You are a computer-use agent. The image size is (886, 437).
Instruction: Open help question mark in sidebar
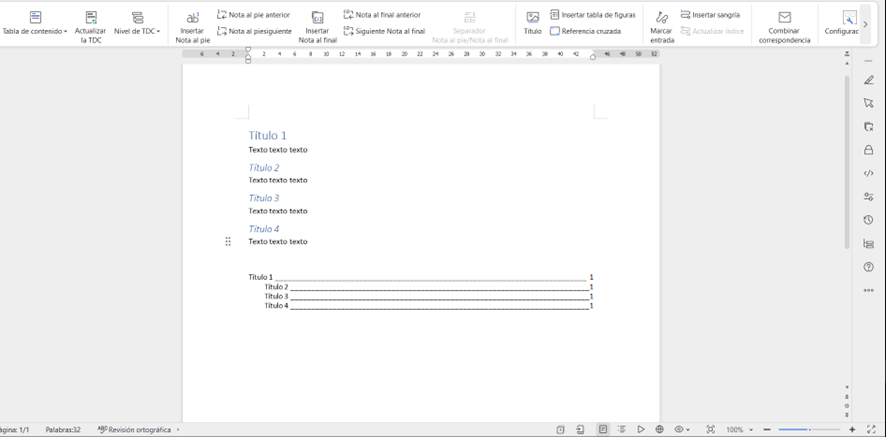click(x=868, y=267)
